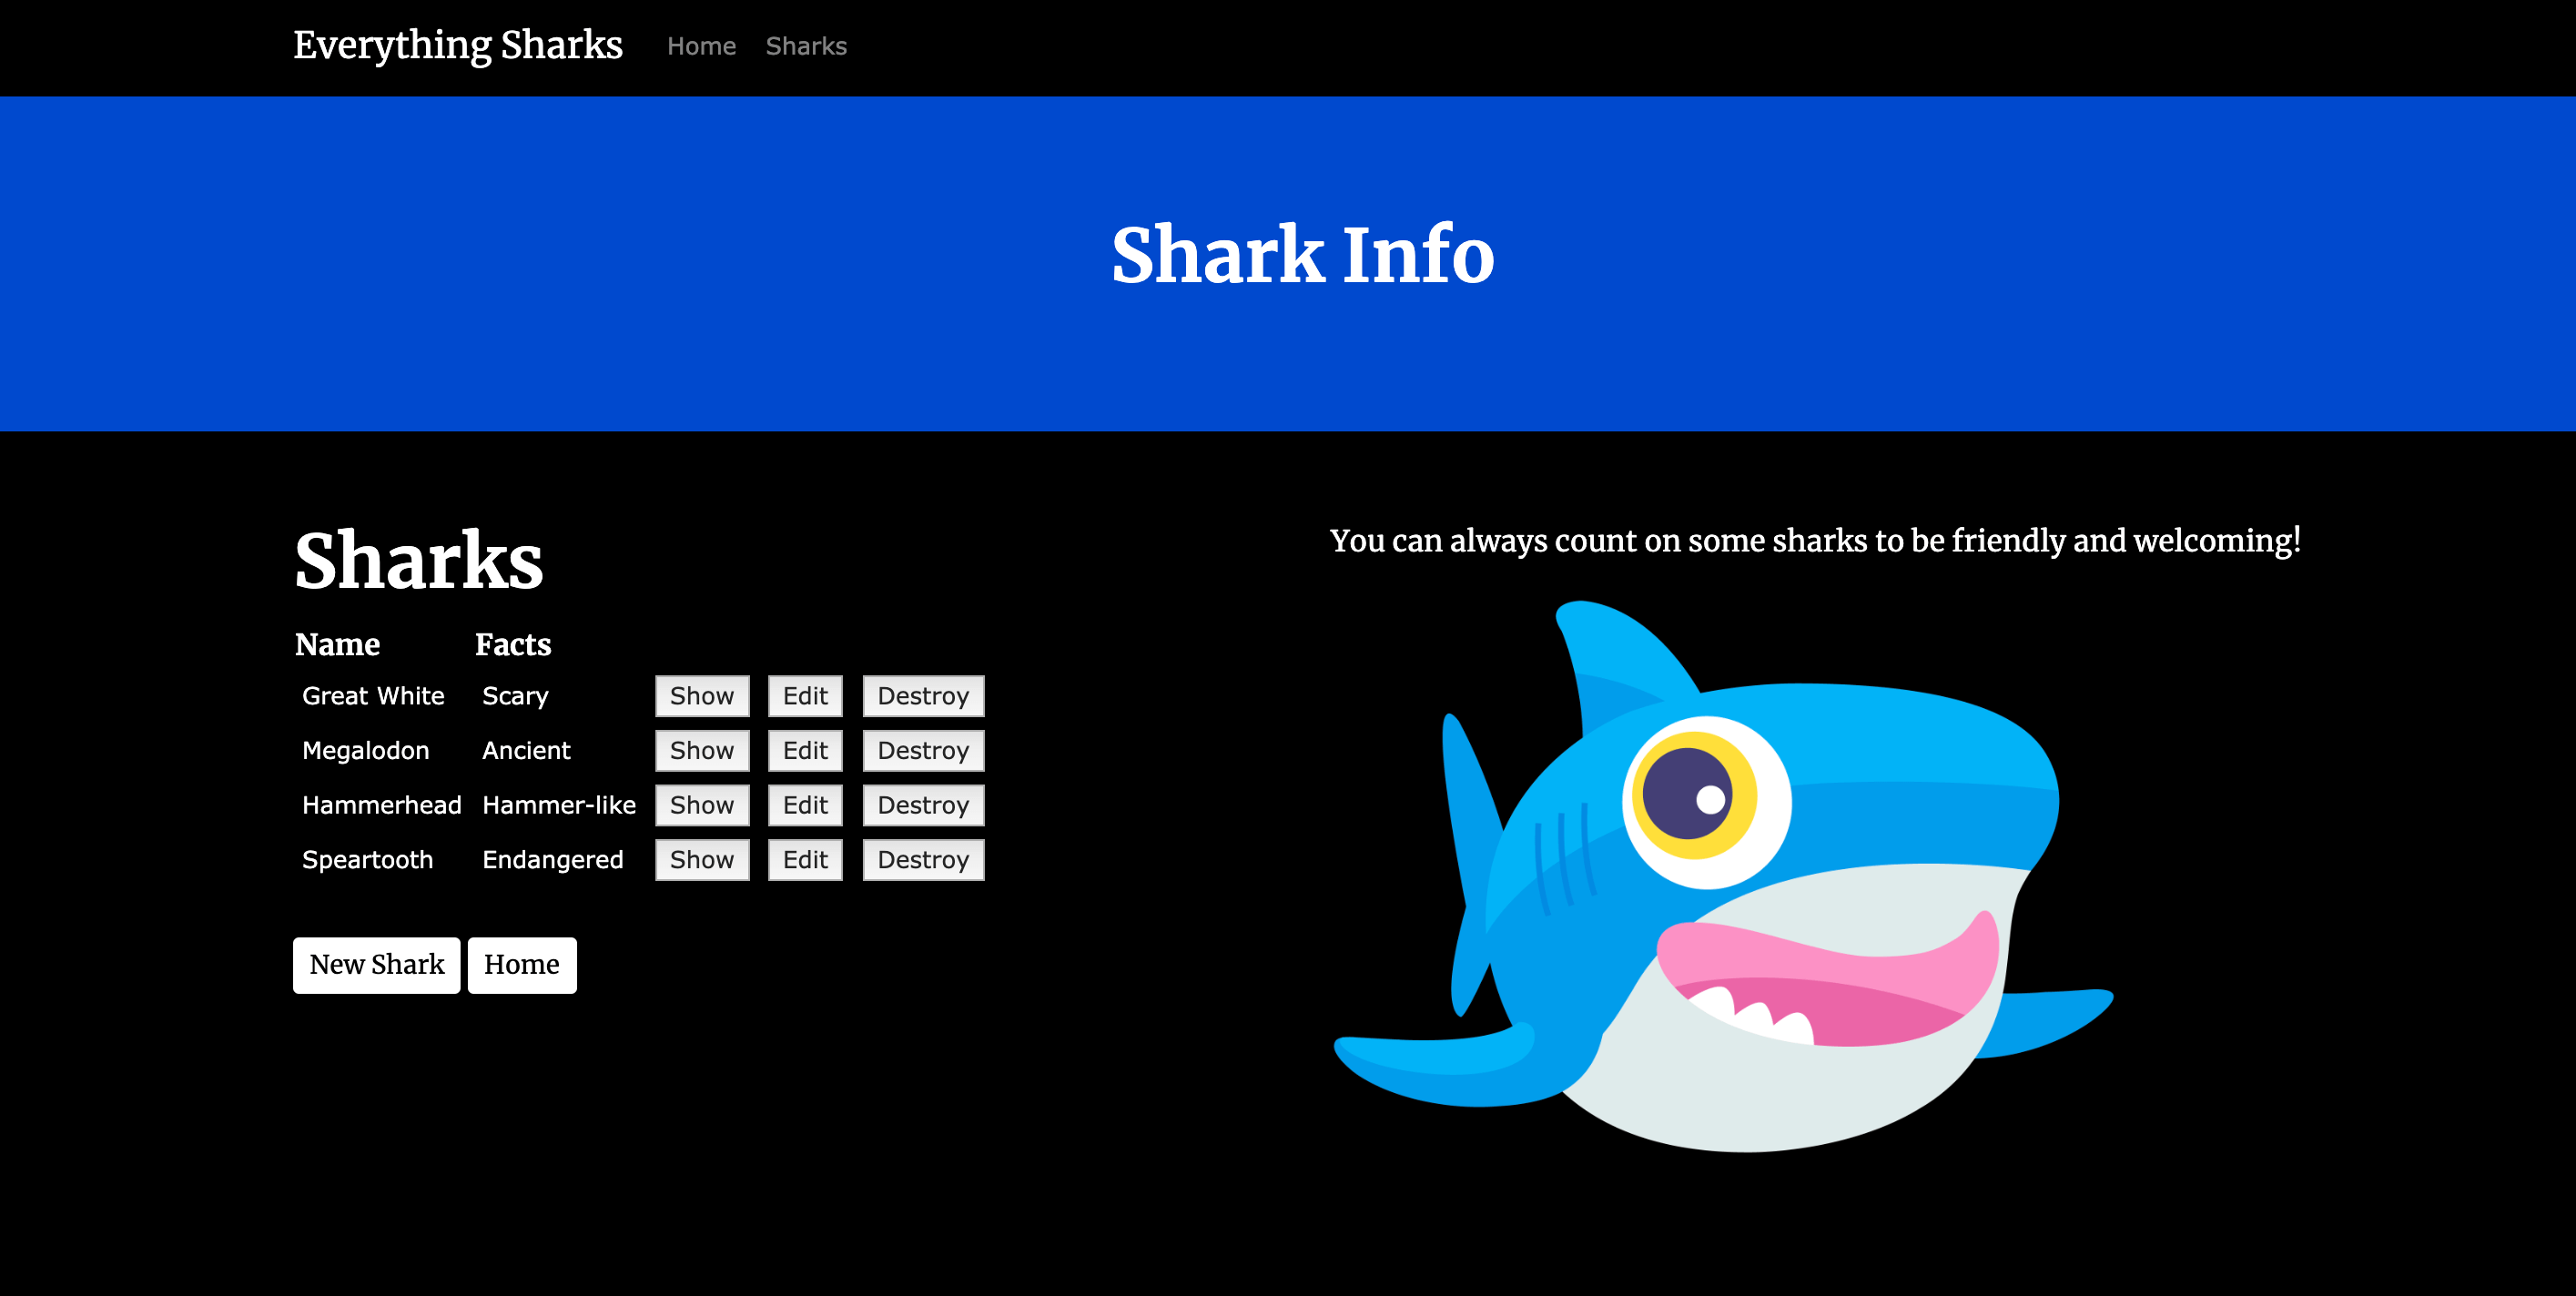Viewport: 2576px width, 1296px height.
Task: Click the Destroy button for Megalodon
Action: pyautogui.click(x=922, y=751)
